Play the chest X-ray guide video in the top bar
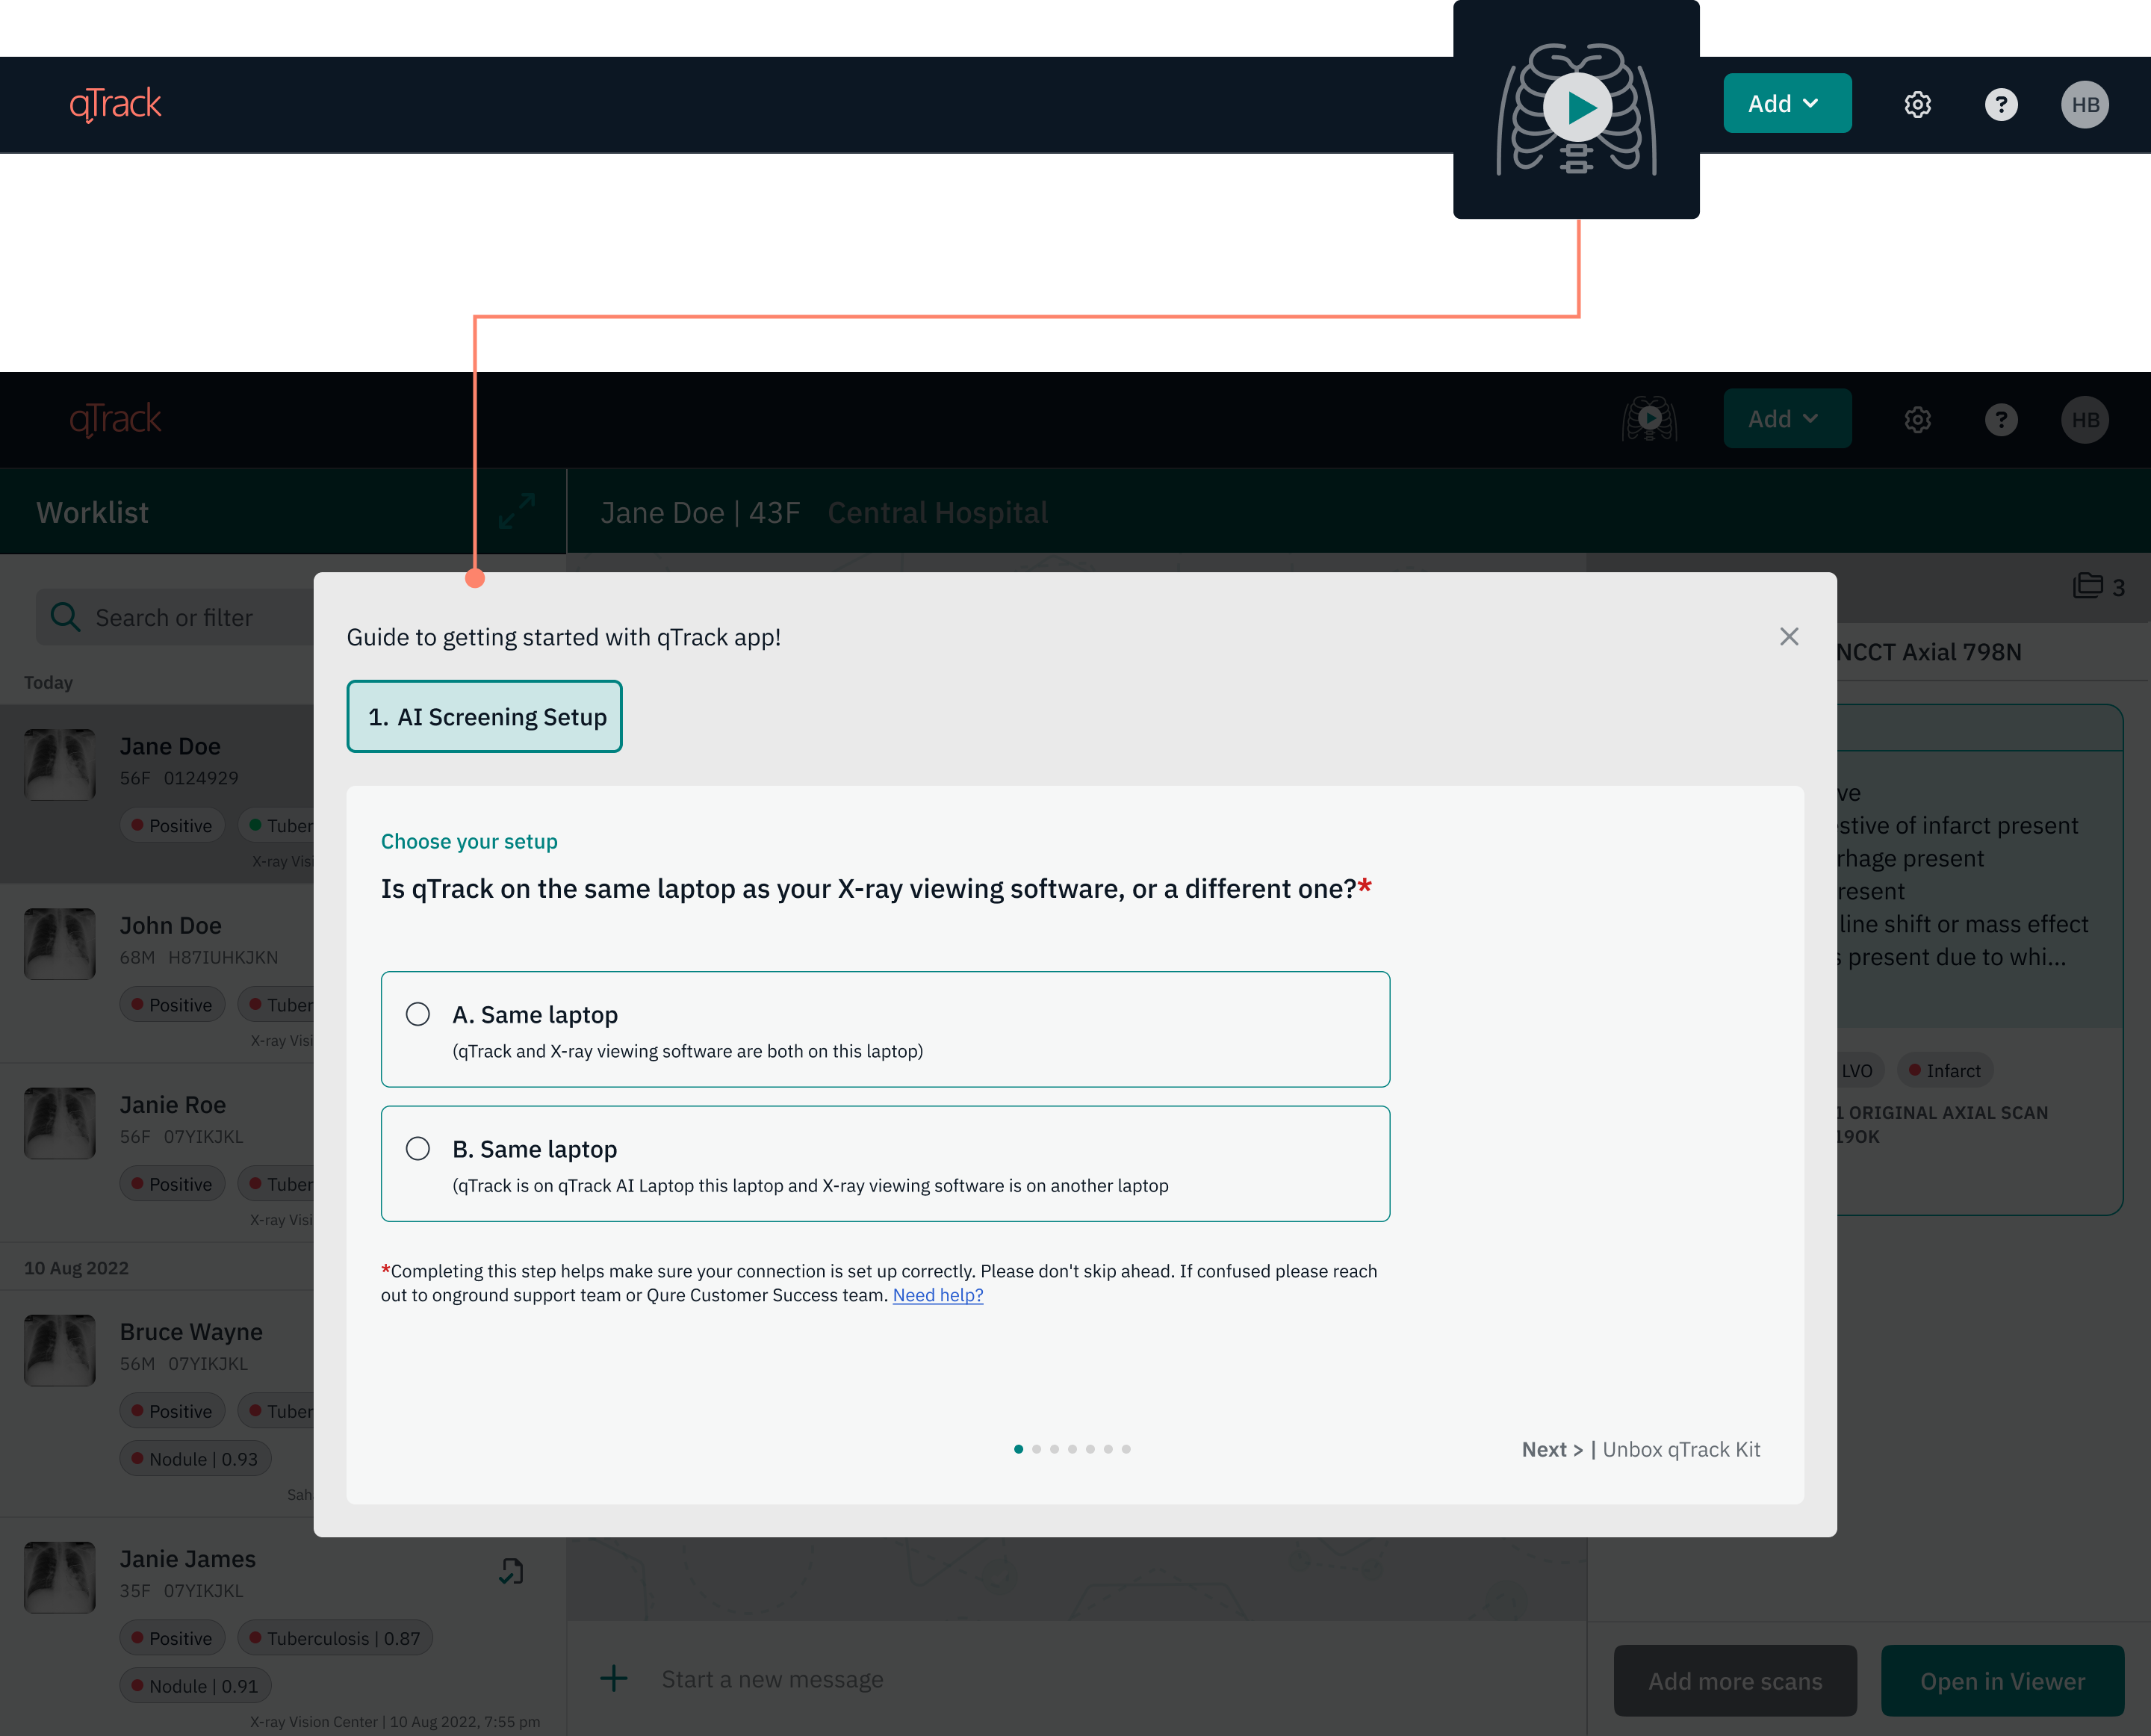This screenshot has width=2151, height=1736. point(1577,108)
